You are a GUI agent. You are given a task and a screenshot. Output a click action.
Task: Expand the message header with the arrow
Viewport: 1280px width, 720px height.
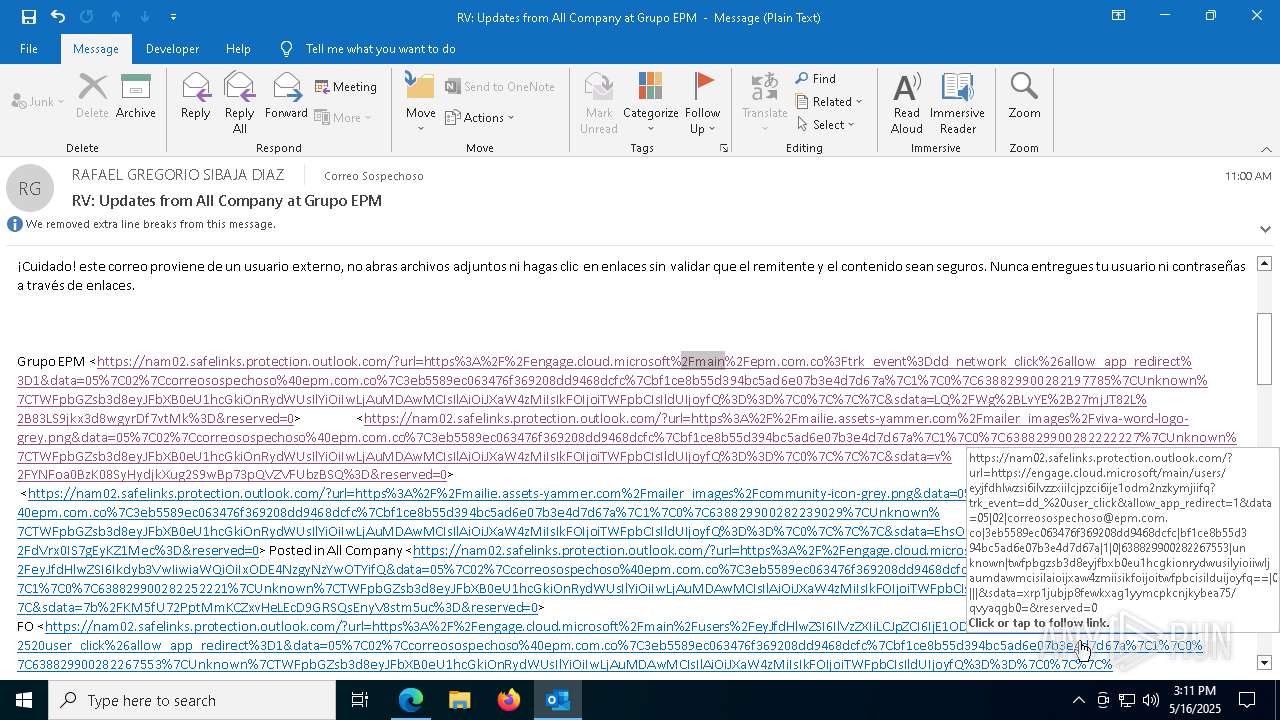tap(1265, 229)
